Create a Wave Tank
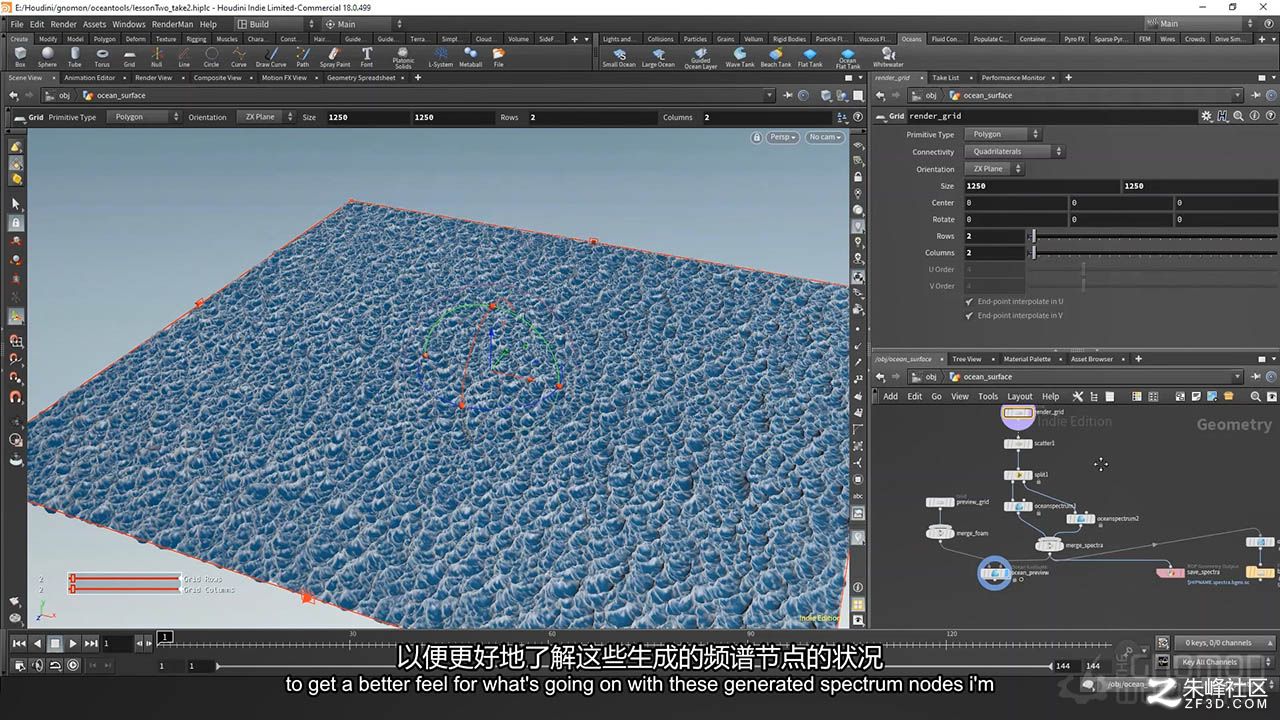This screenshot has height=720, width=1280. coord(740,57)
